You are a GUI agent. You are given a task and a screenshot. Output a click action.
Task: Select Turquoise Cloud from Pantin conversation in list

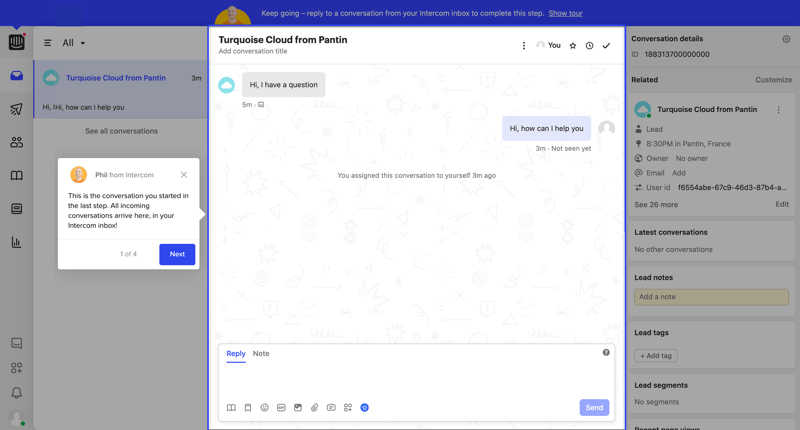(121, 90)
